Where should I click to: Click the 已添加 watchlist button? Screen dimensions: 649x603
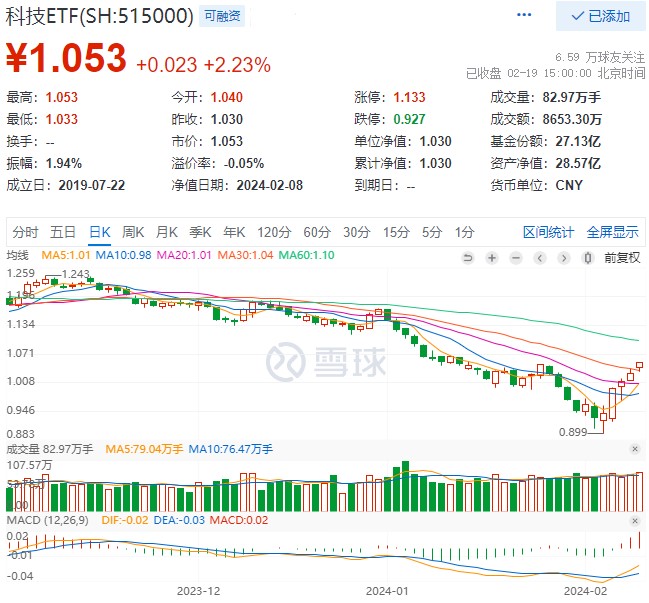pyautogui.click(x=601, y=16)
